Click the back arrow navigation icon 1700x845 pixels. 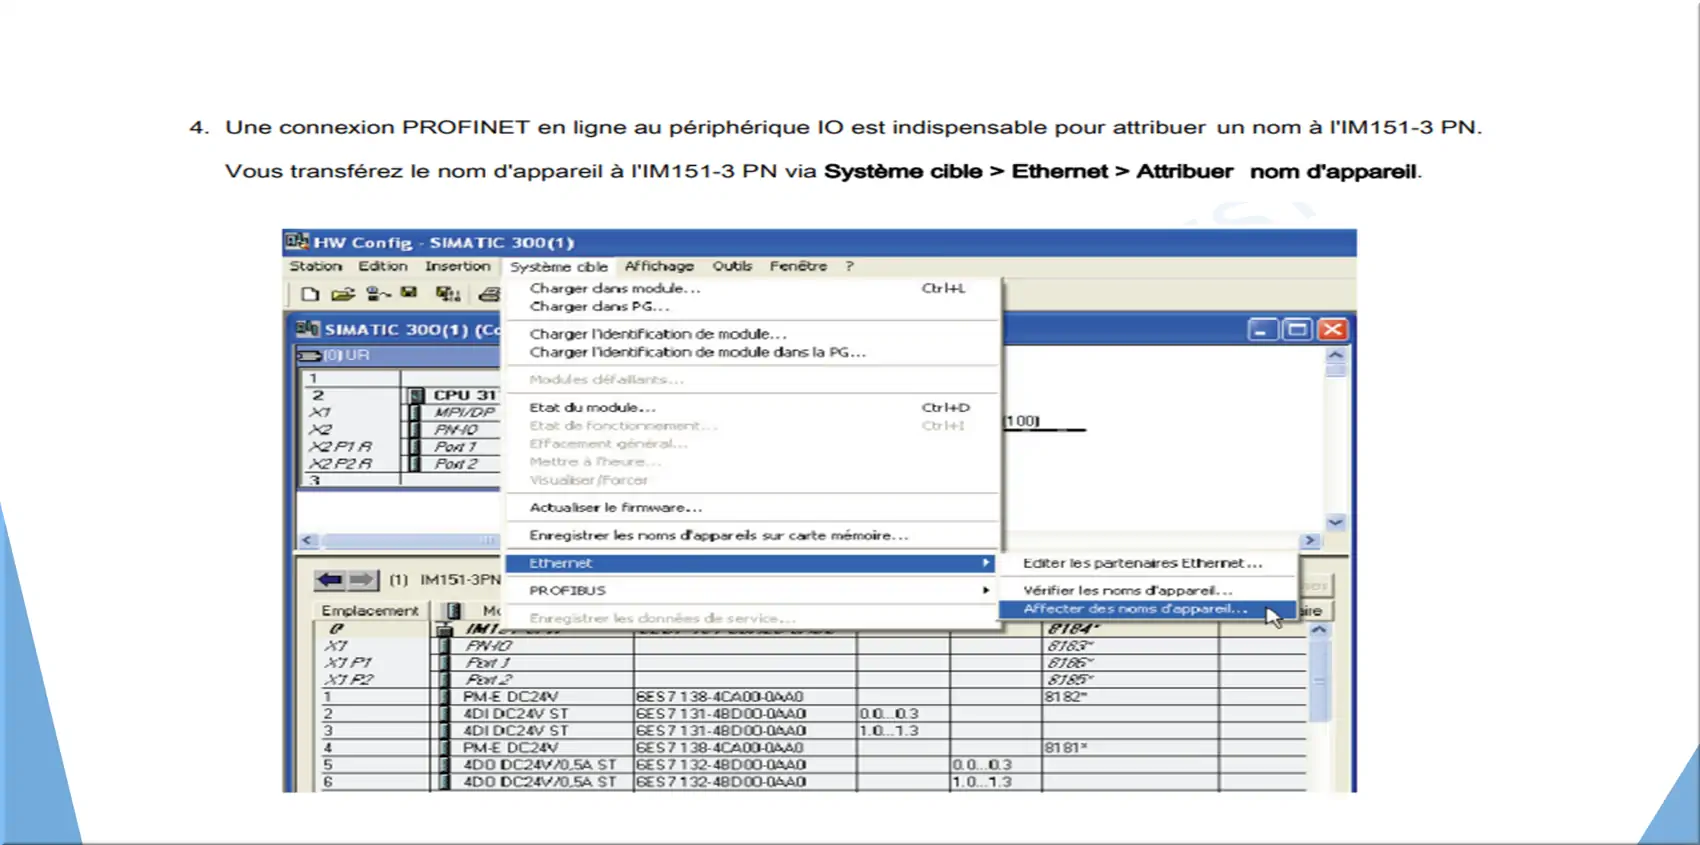point(329,580)
